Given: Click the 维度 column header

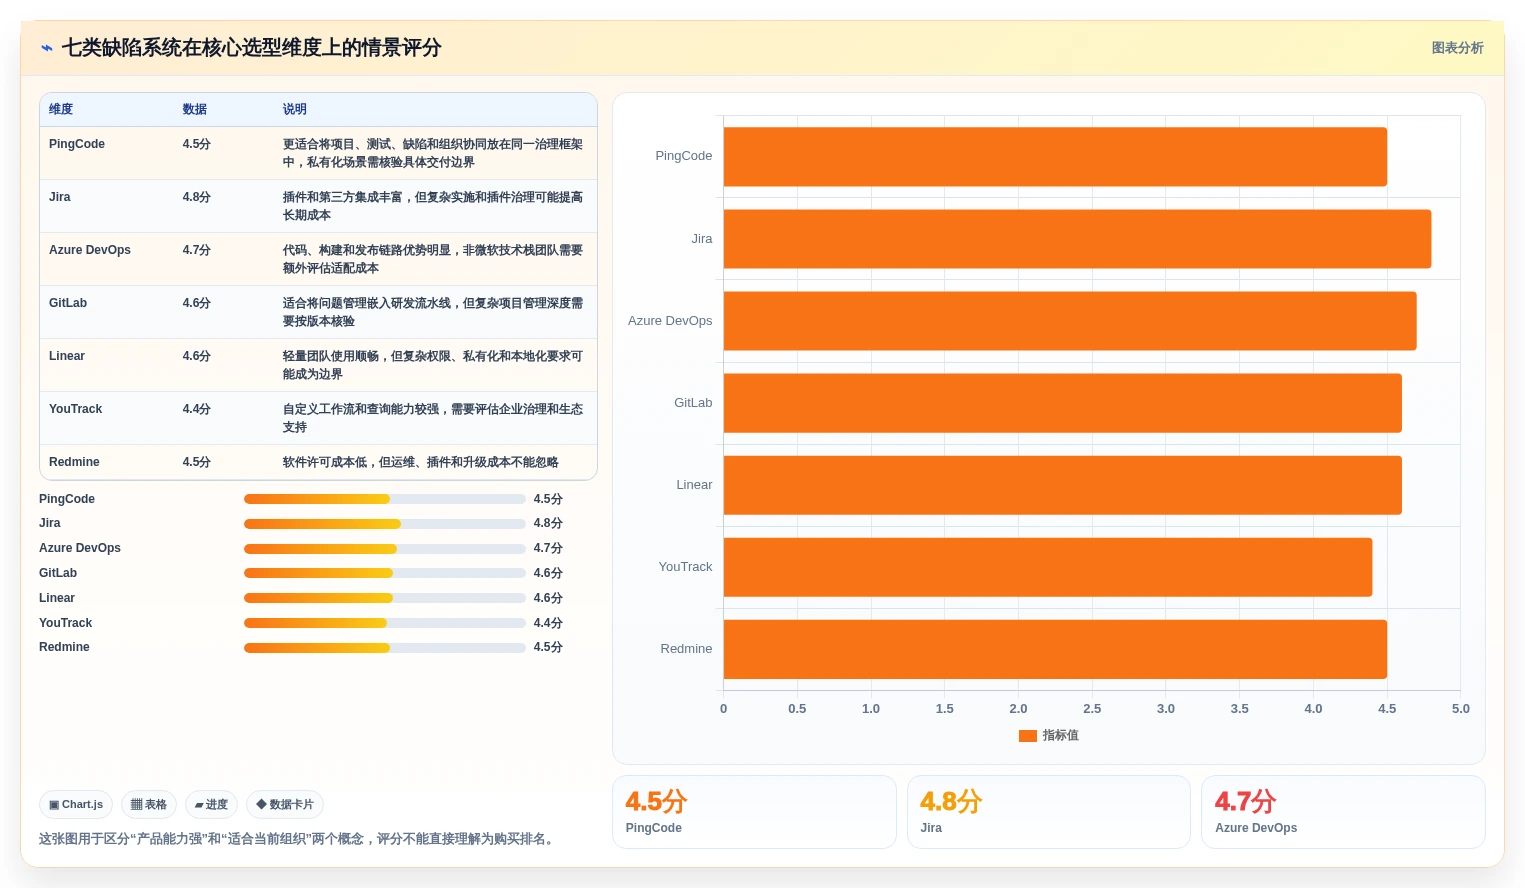Looking at the screenshot, I should (x=61, y=109).
